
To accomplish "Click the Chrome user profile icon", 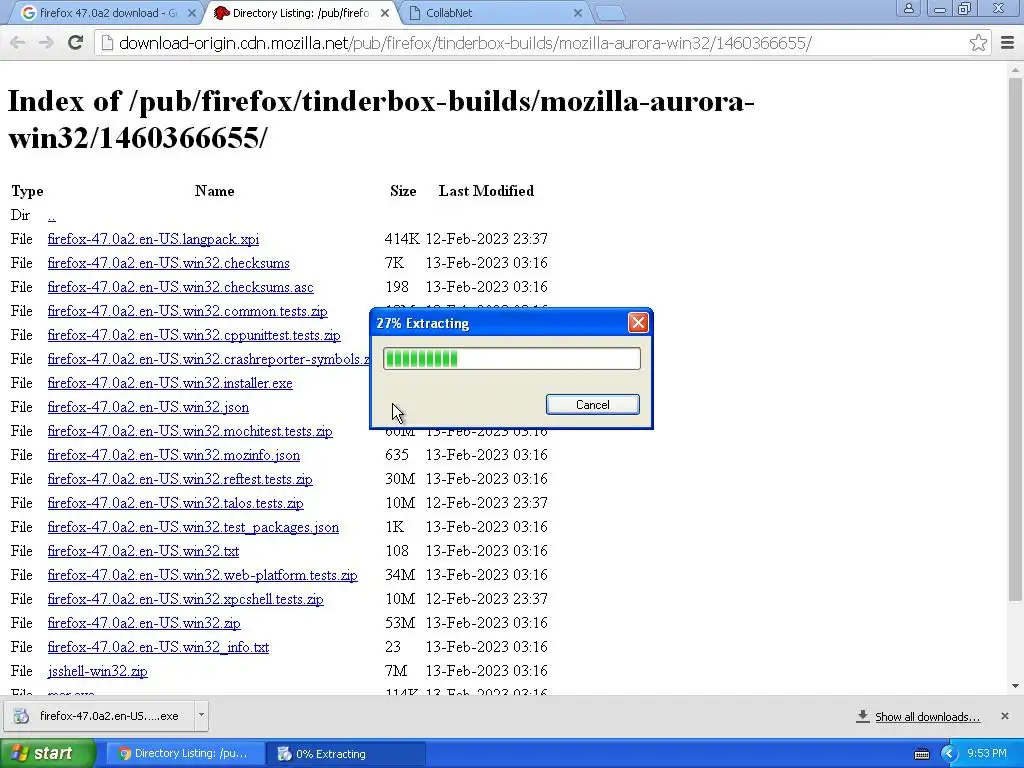I will (x=908, y=8).
